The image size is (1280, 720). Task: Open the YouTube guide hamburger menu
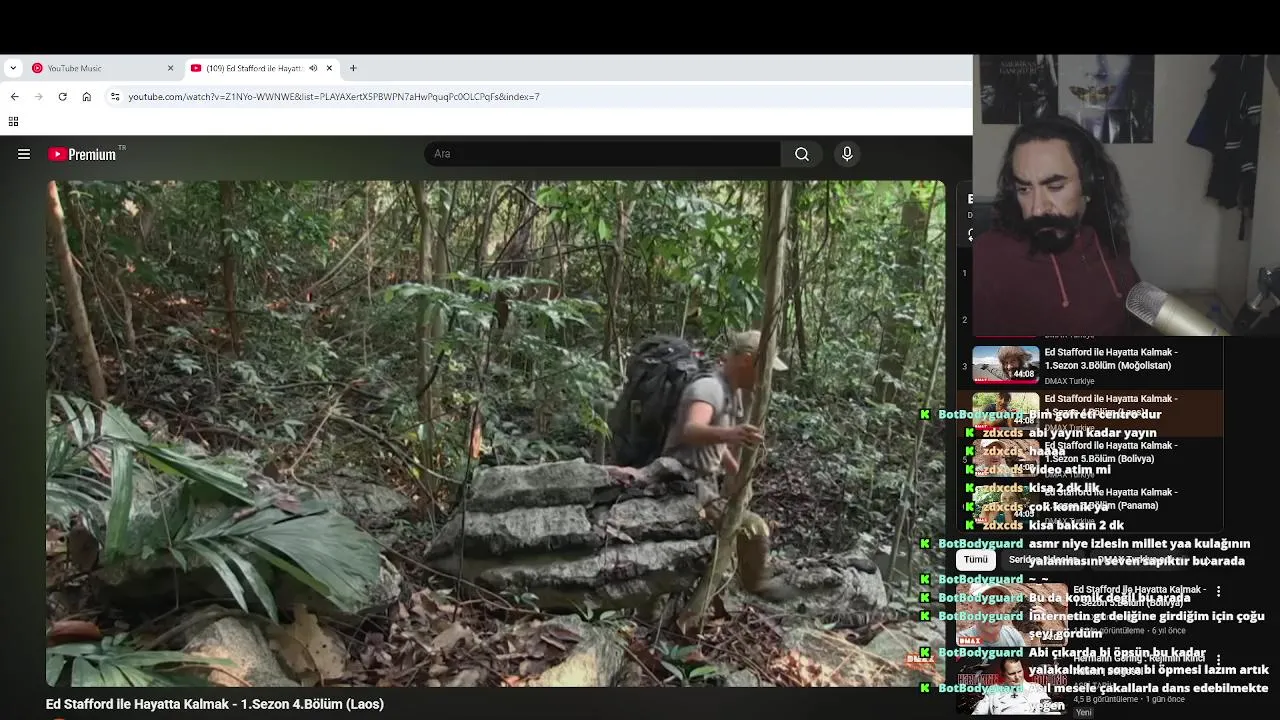(x=24, y=154)
